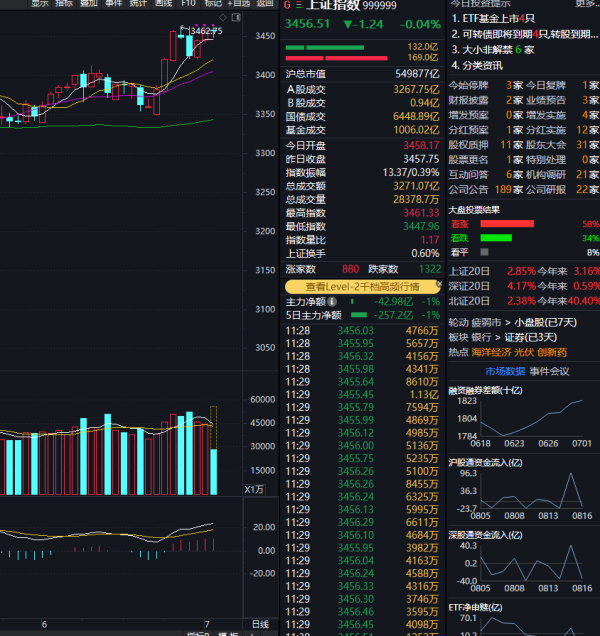Open the 指标 indicator menu
This screenshot has height=636, width=600.
[x=64, y=3]
